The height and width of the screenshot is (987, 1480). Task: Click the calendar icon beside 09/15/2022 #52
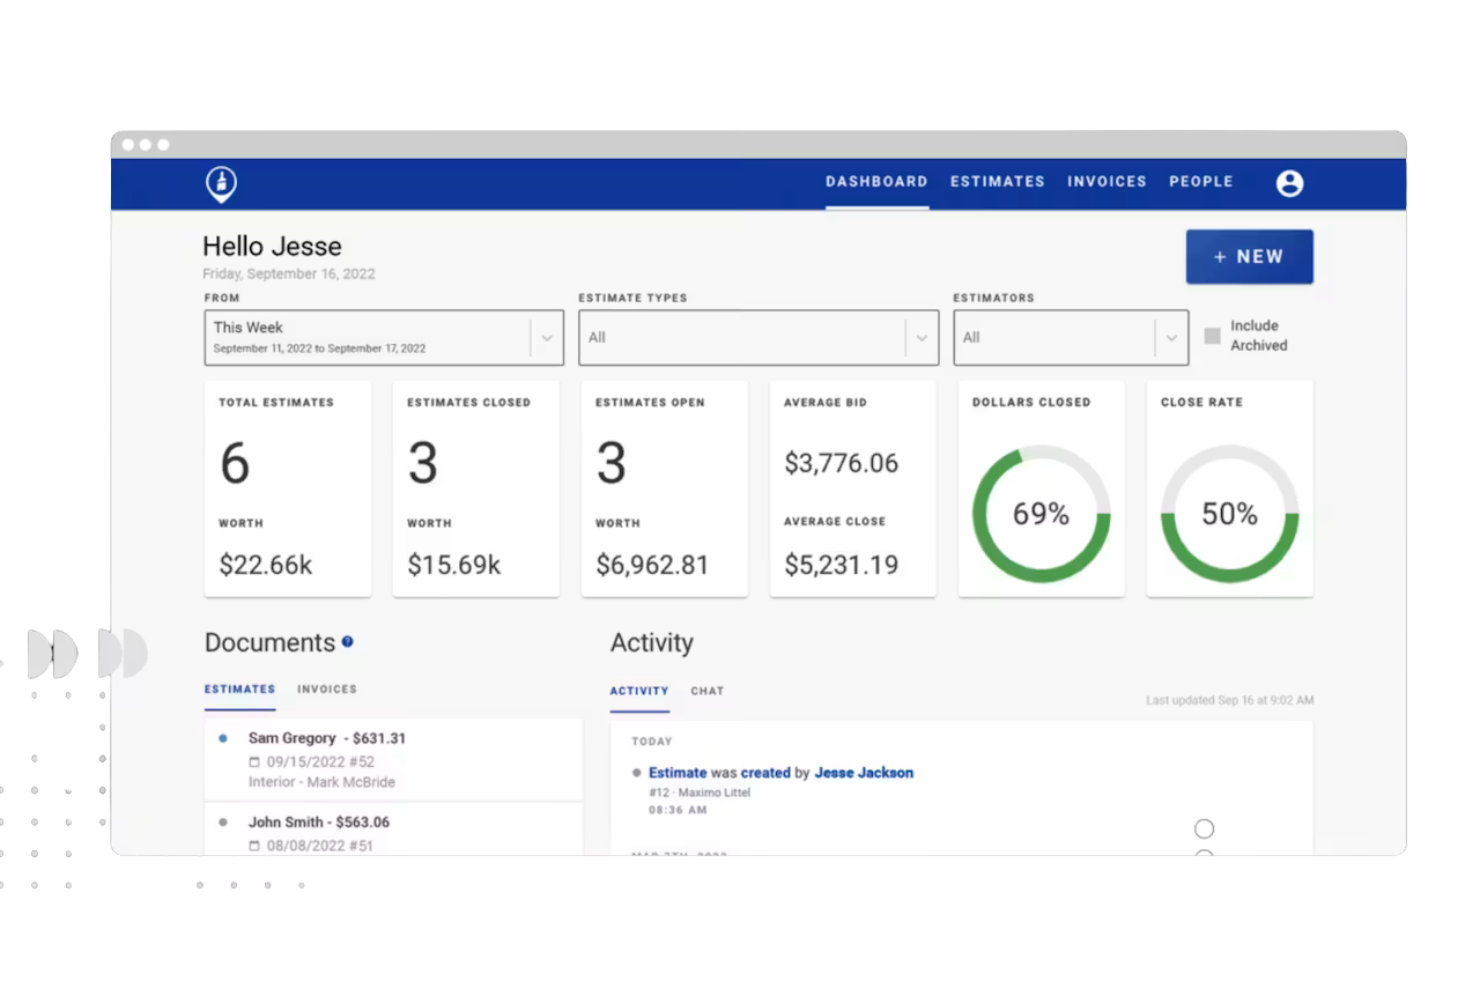(x=254, y=762)
